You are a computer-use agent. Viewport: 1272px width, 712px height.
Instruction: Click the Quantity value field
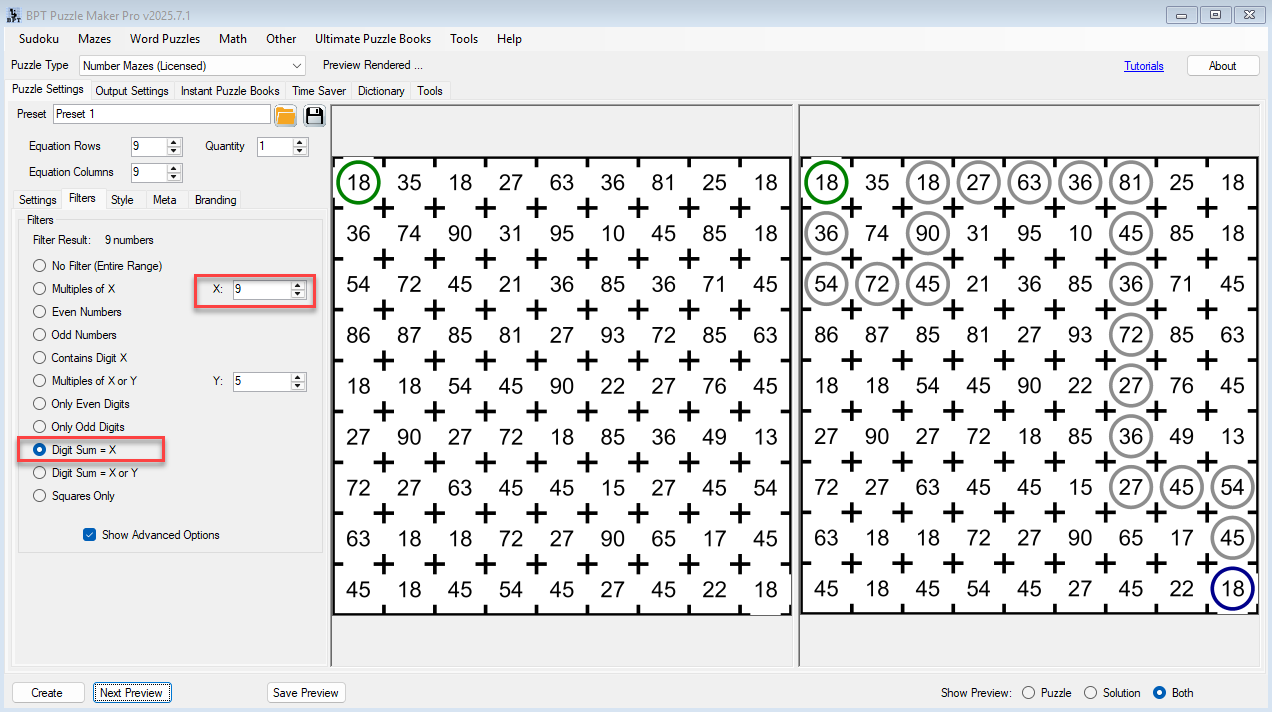[x=275, y=146]
